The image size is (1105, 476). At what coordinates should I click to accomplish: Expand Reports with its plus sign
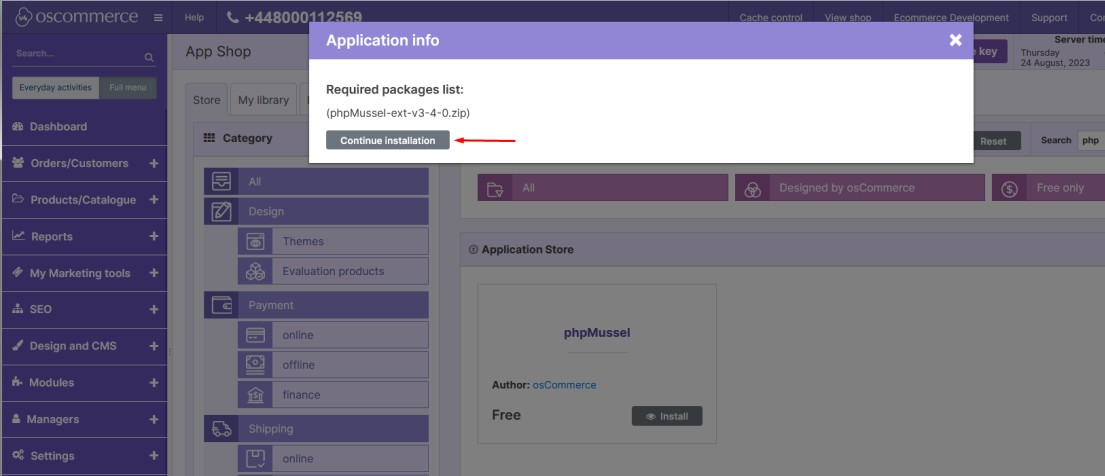(154, 236)
